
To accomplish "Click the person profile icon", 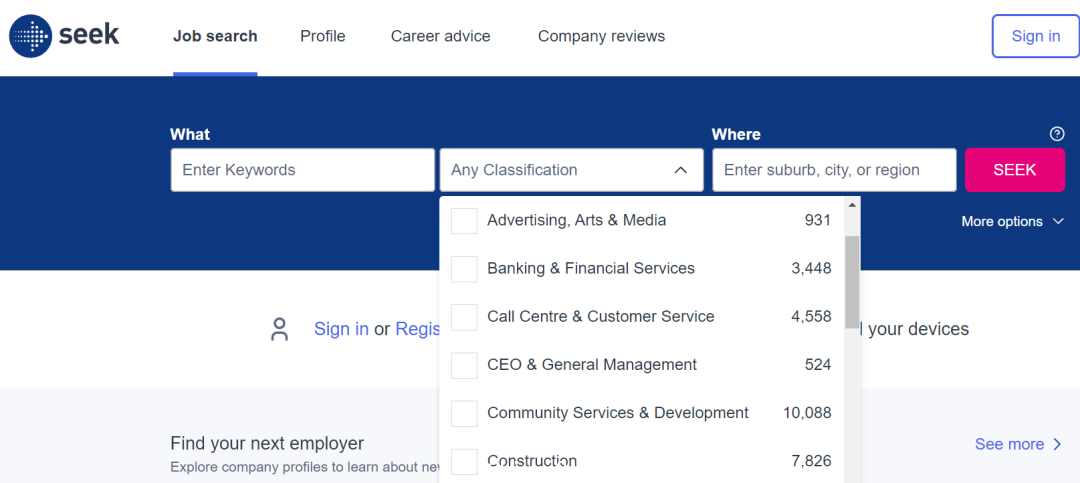I will click(x=279, y=329).
